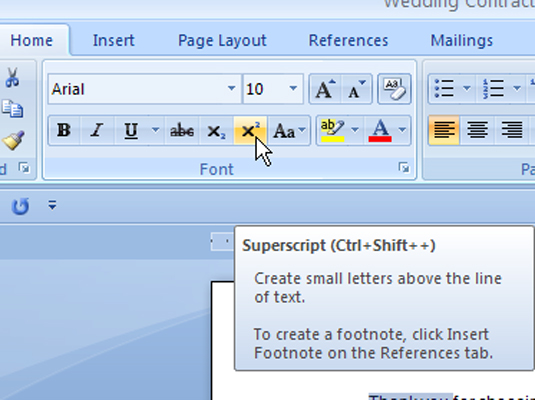Expand the Underline style dropdown arrow
The height and width of the screenshot is (400, 535).
point(156,130)
